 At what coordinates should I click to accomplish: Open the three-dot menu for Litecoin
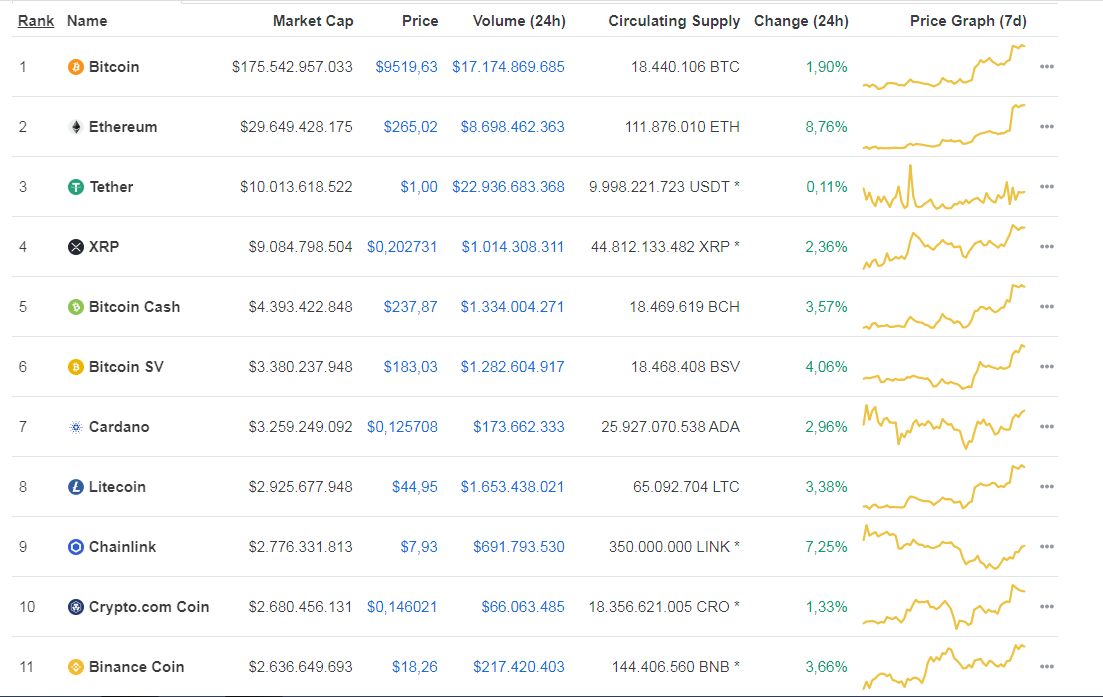1047,487
